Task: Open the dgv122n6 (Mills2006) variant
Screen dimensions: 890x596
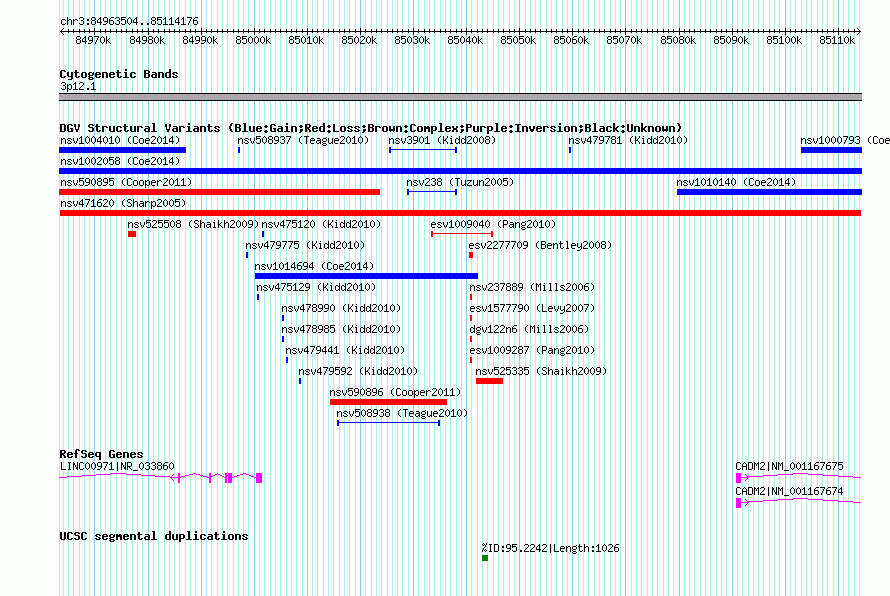Action: click(x=471, y=339)
